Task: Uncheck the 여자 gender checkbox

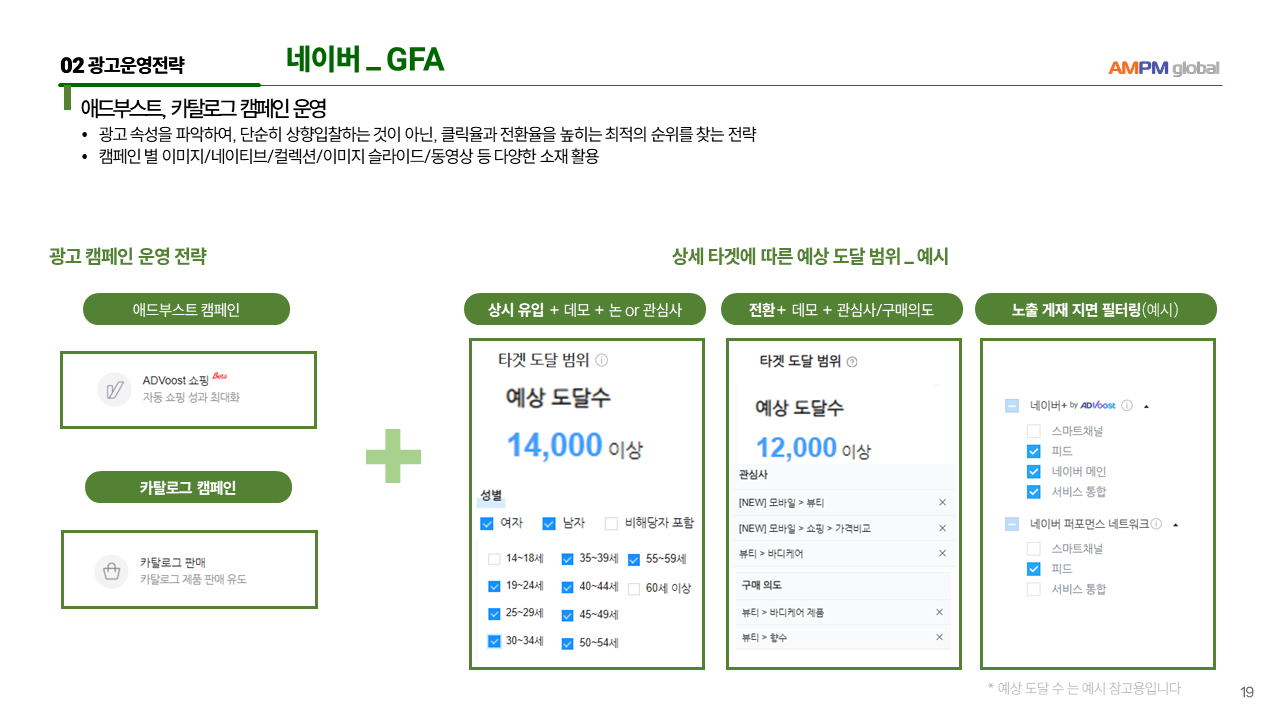Action: click(487, 523)
